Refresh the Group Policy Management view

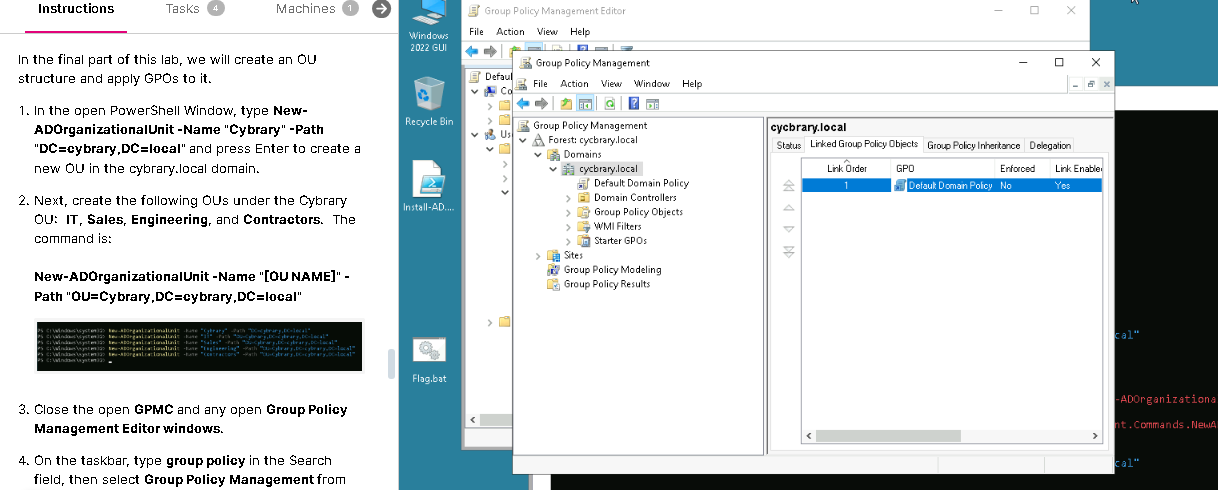coord(609,103)
